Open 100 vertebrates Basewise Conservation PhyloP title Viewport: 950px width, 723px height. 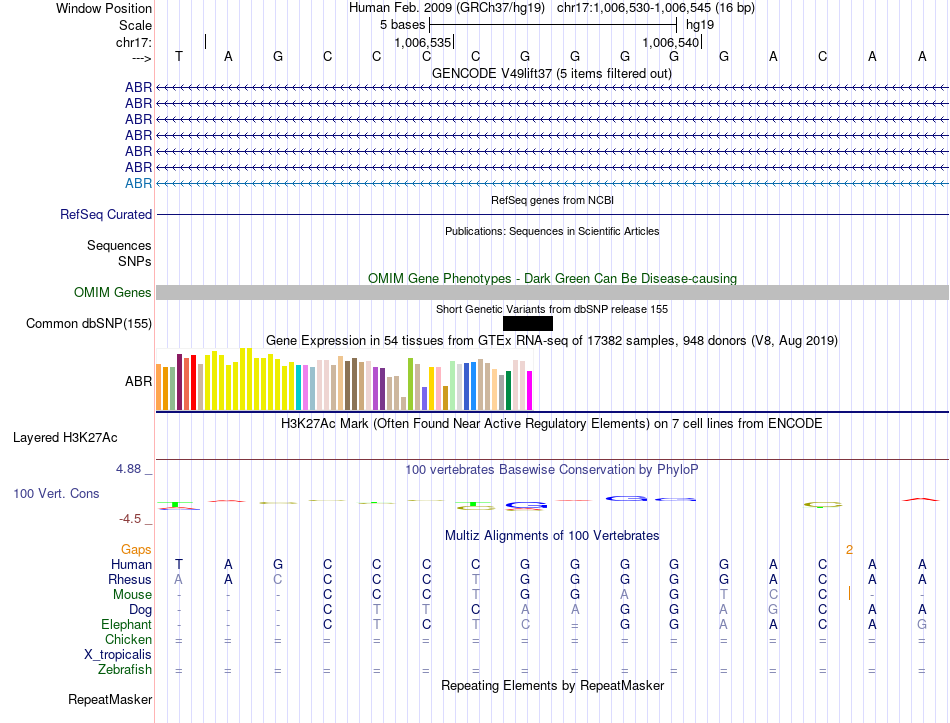[552, 470]
